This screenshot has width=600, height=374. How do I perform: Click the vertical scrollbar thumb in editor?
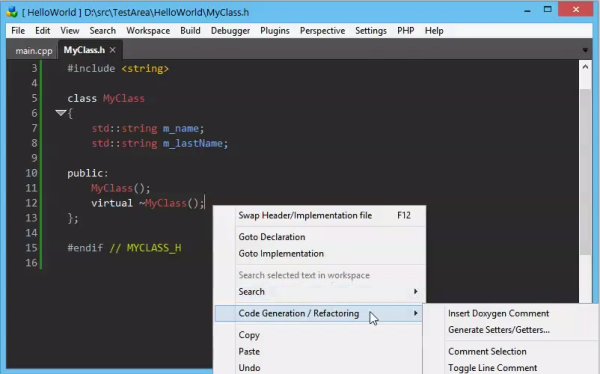click(x=585, y=171)
